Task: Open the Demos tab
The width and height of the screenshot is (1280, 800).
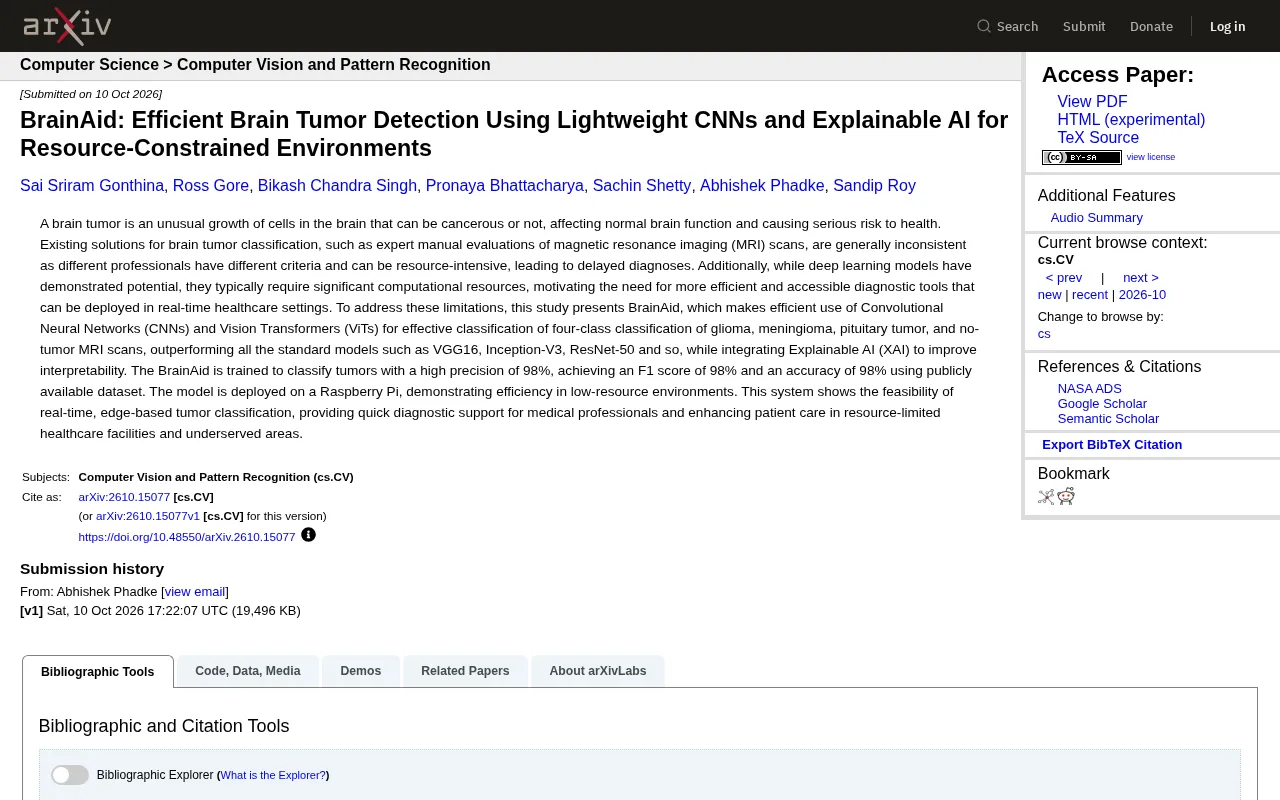Action: click(x=361, y=671)
